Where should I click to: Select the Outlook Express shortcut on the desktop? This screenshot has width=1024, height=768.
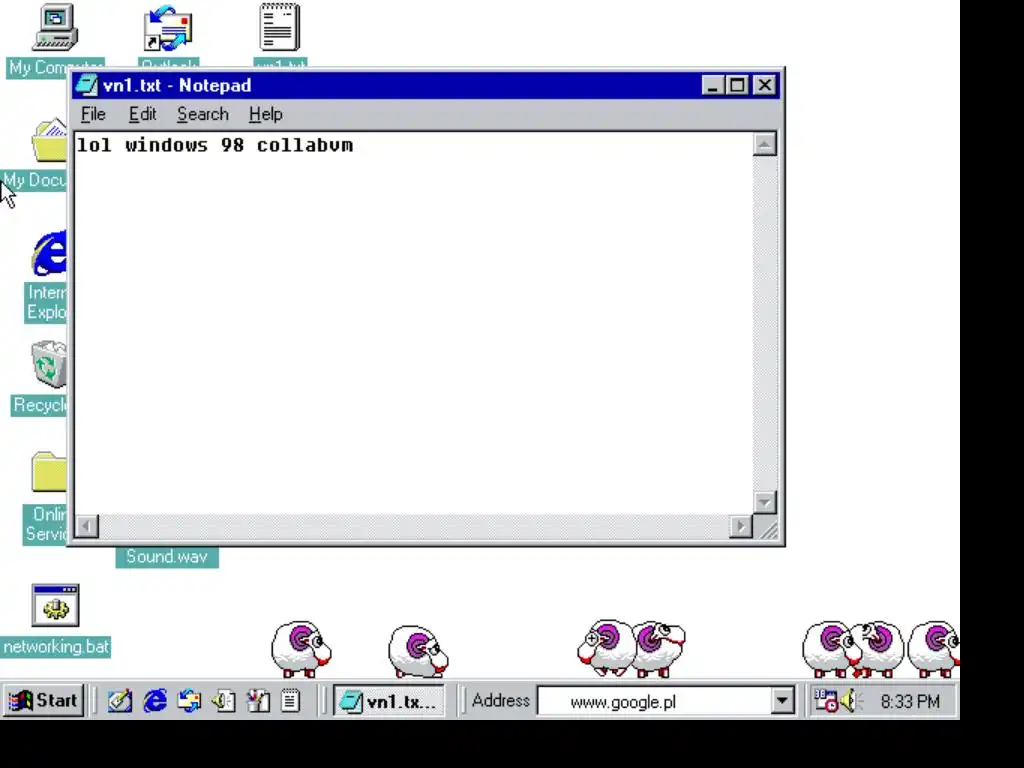pyautogui.click(x=168, y=29)
